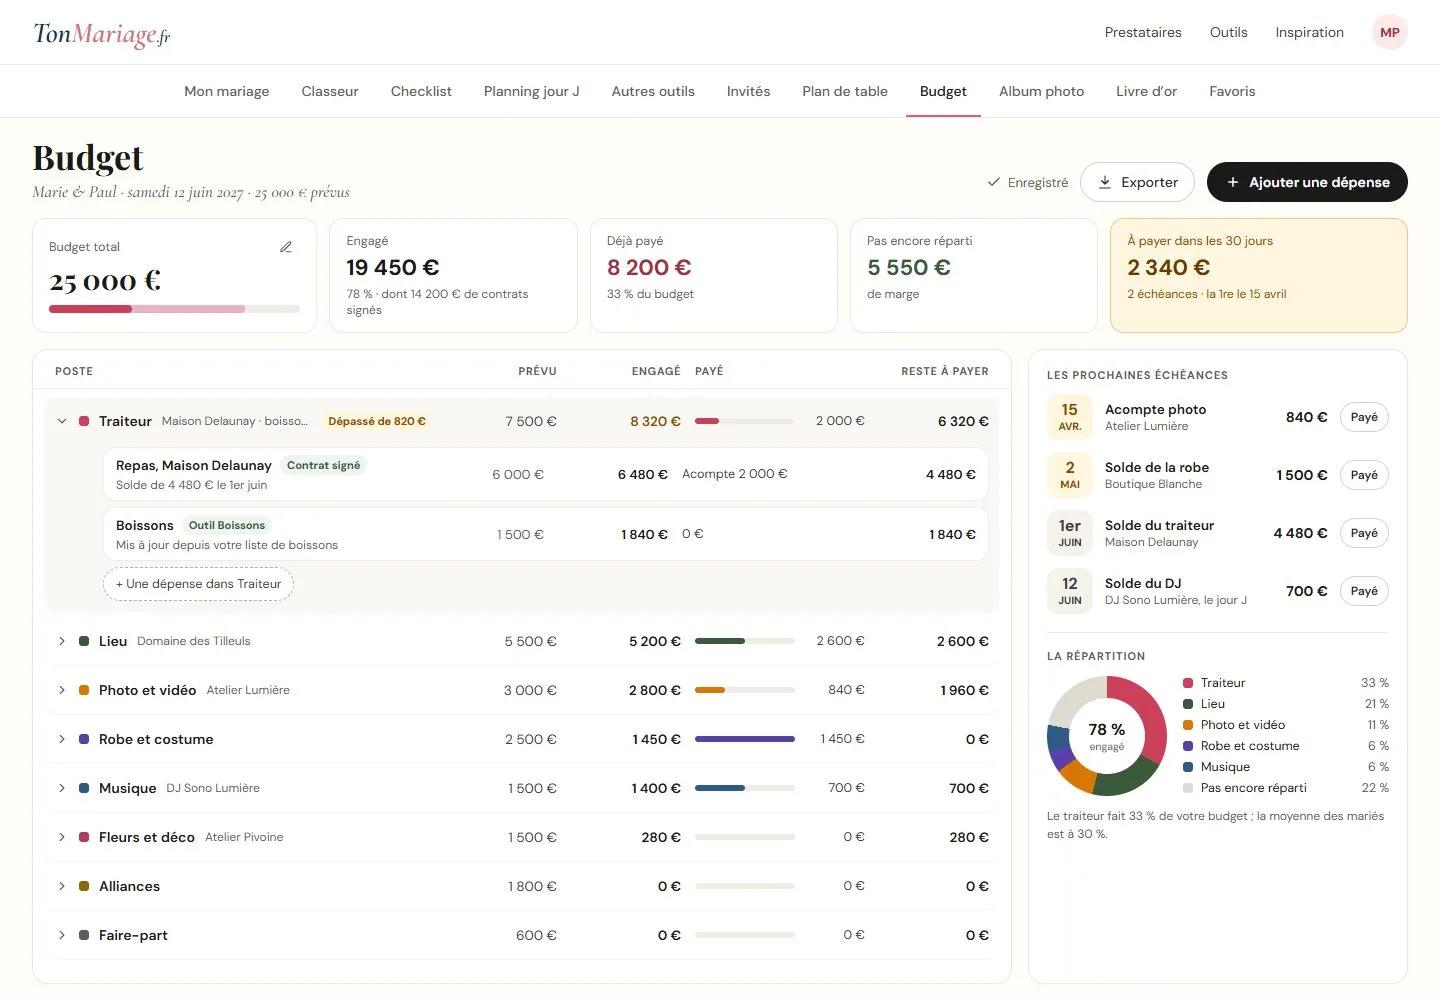Mark Solde du traiteur as Payé
This screenshot has height=1000, width=1440.
tap(1364, 533)
